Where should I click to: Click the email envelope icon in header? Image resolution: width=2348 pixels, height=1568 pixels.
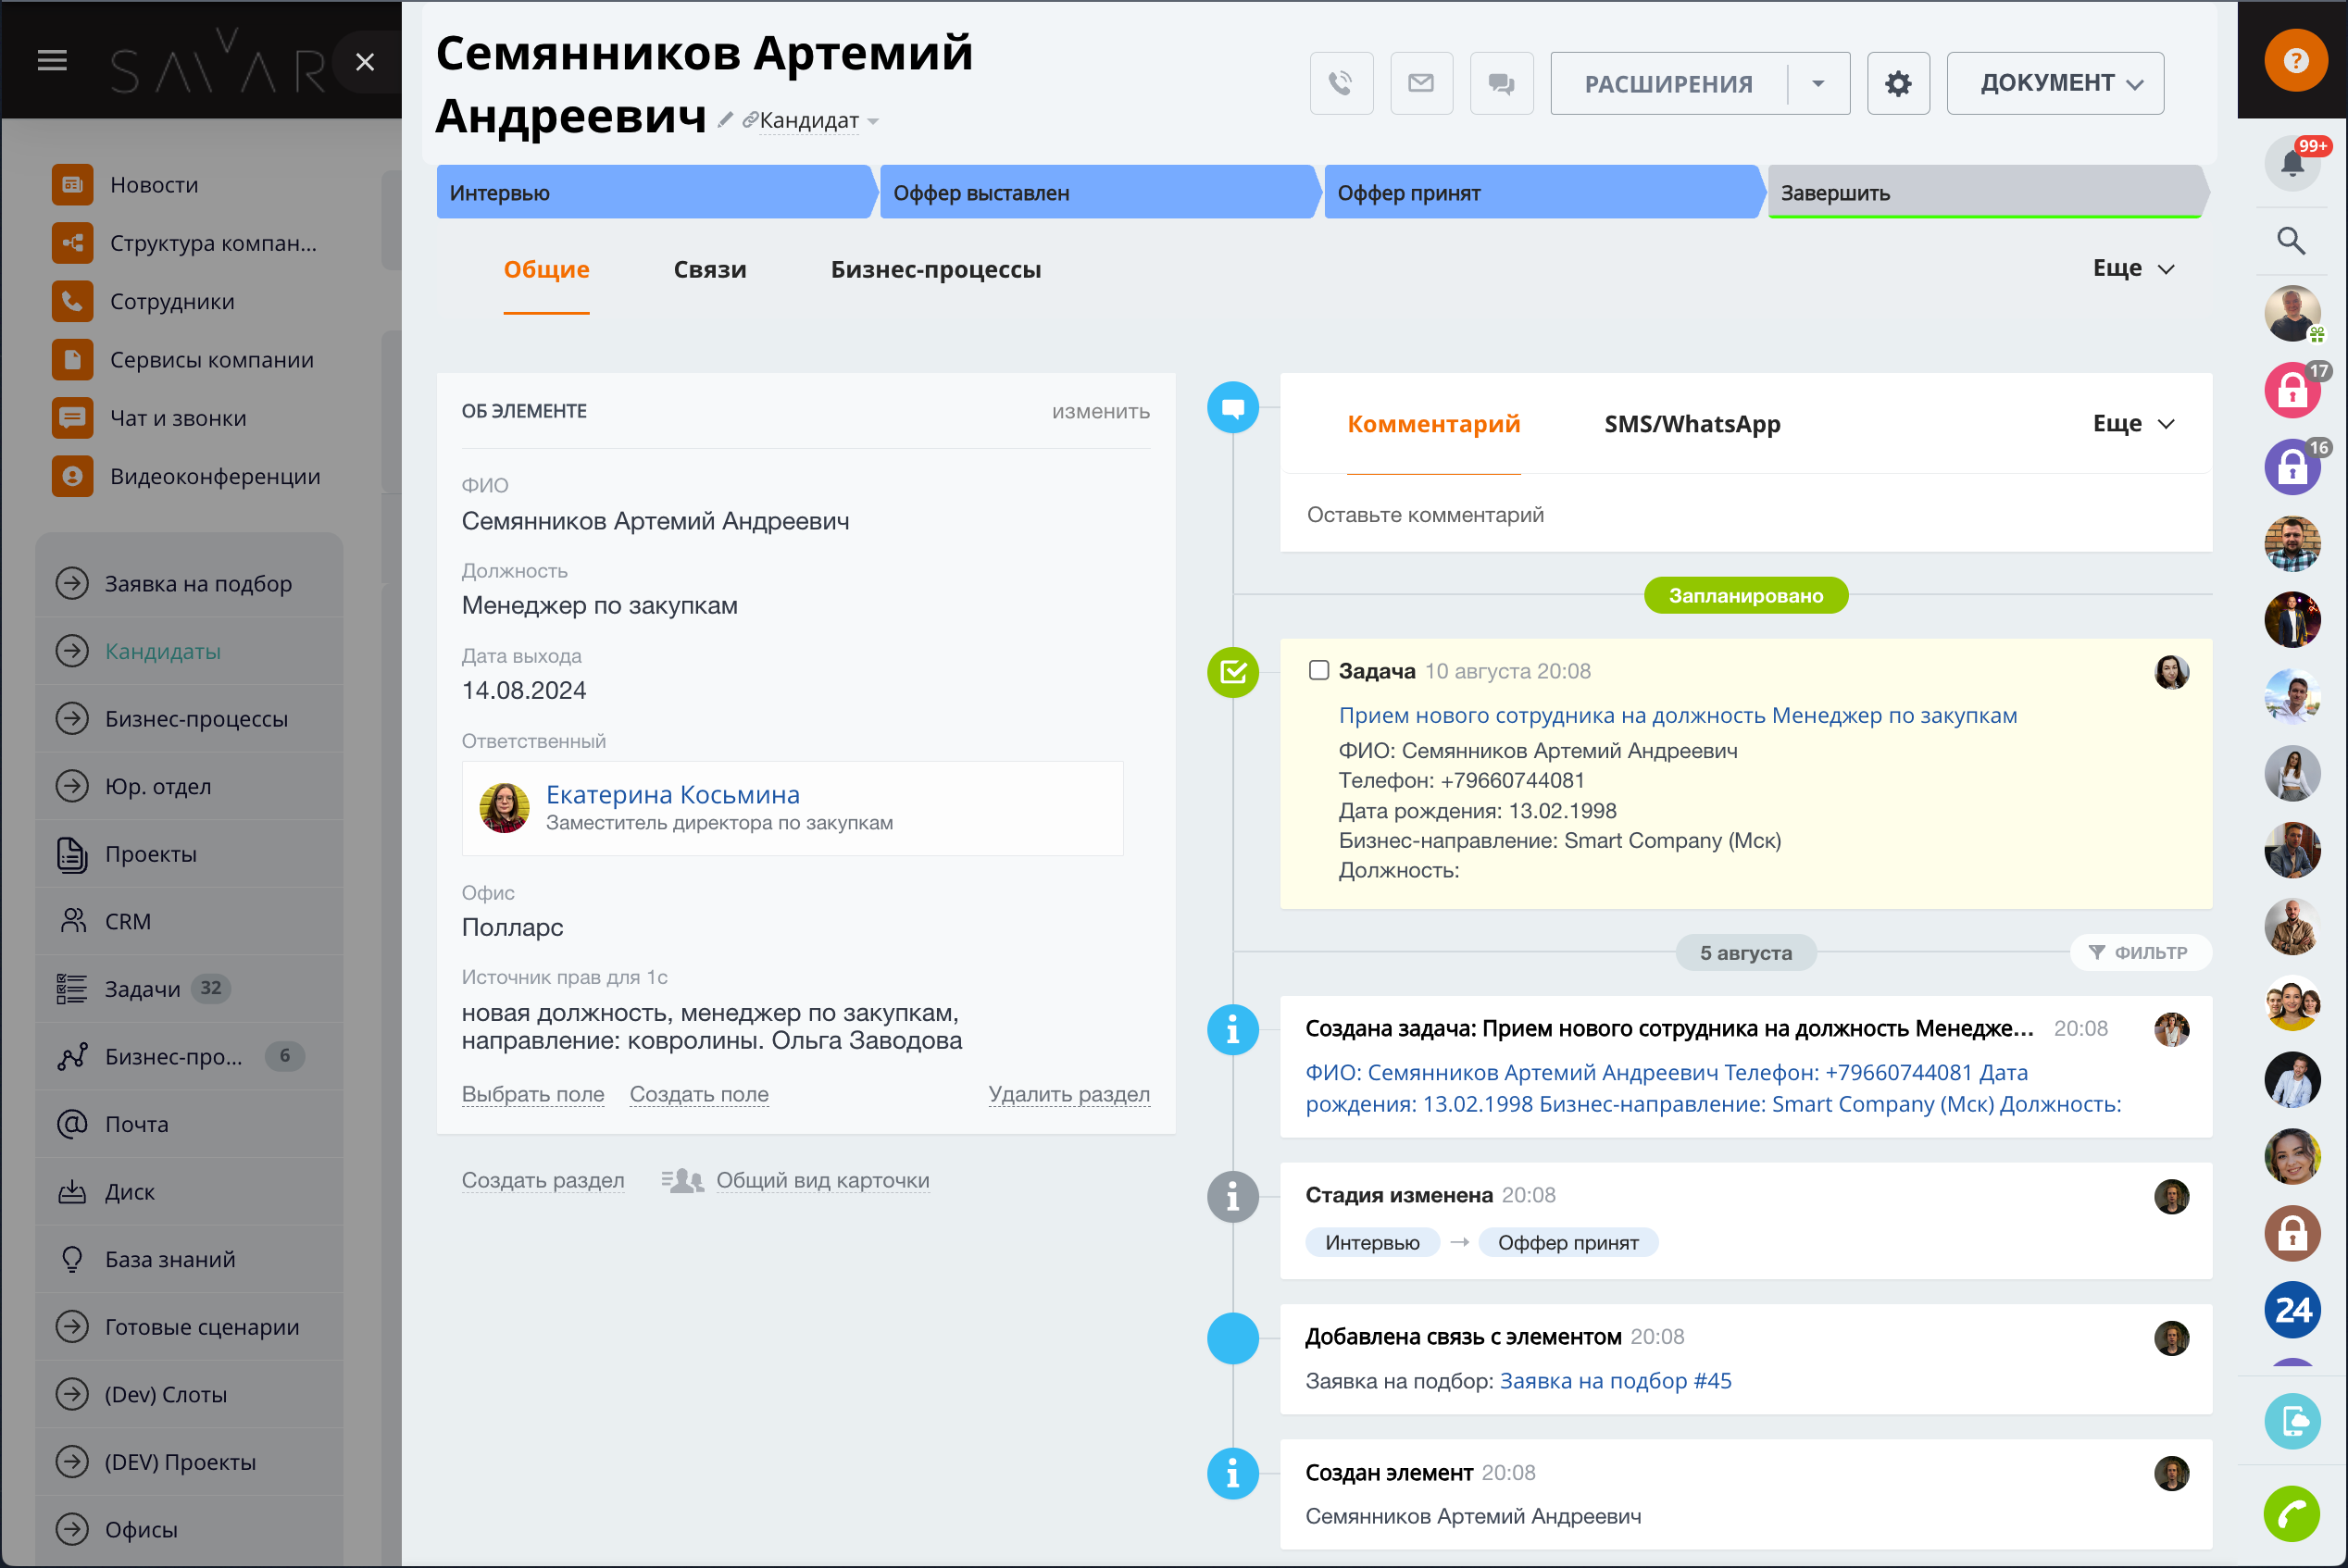pyautogui.click(x=1421, y=83)
